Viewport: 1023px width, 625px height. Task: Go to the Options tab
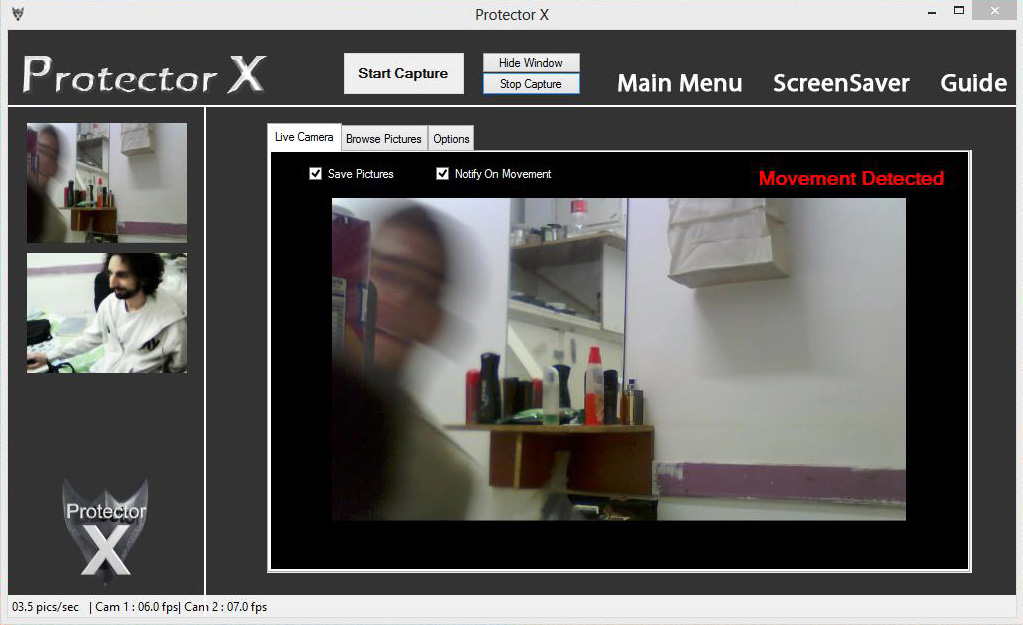451,139
